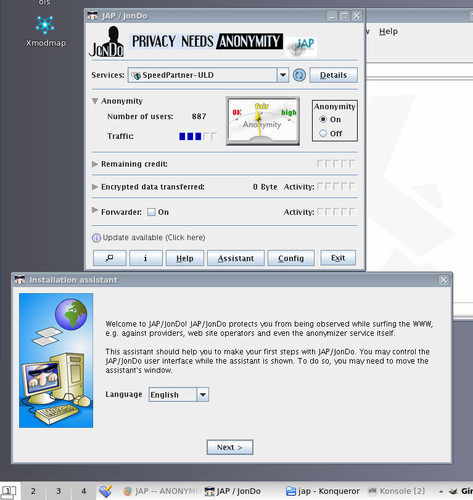Click the JonDo silhouette logo

107,42
